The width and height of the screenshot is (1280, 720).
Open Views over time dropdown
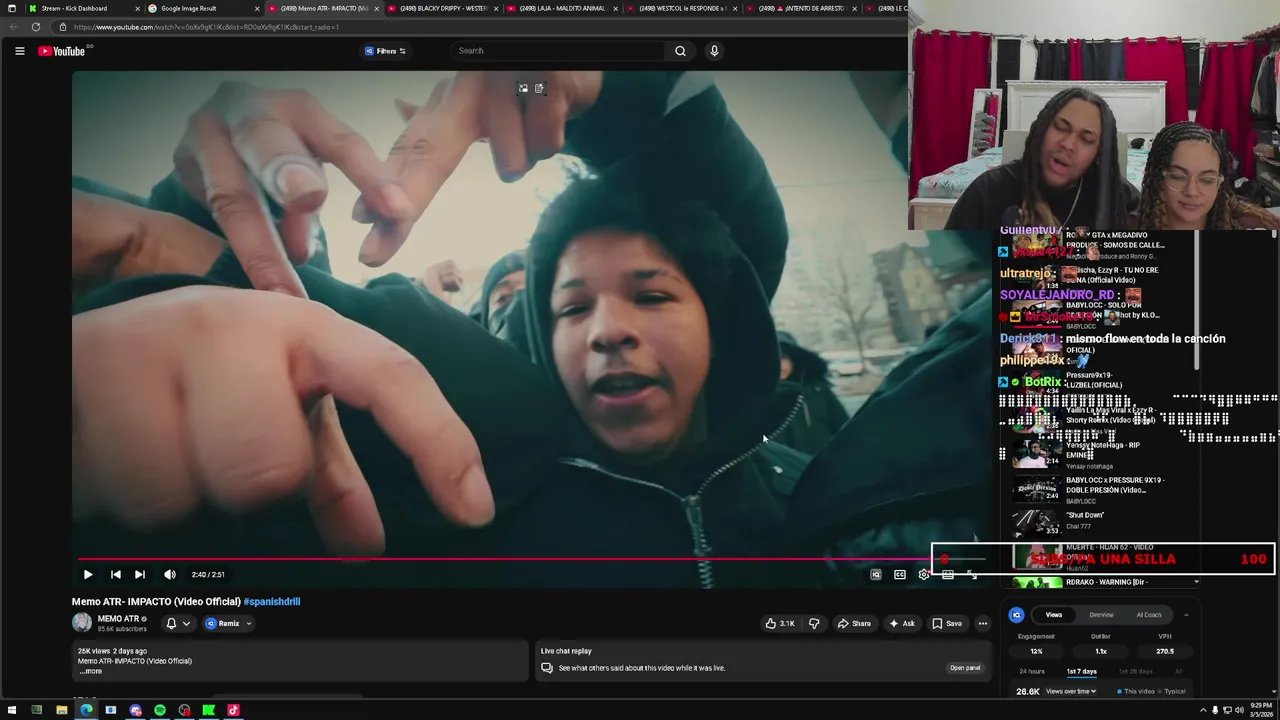coord(1071,691)
